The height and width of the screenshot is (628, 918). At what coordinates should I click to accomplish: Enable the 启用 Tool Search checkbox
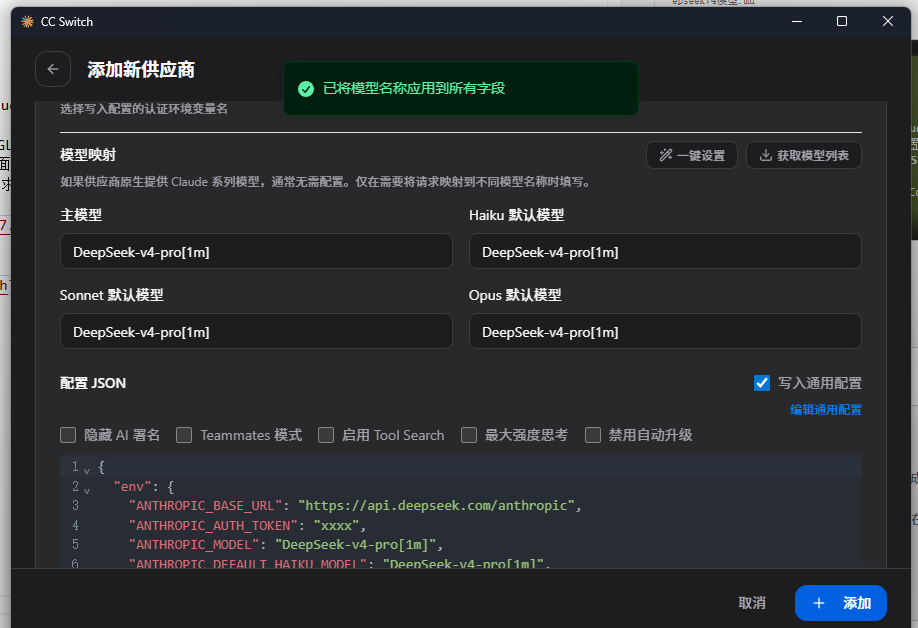pyautogui.click(x=326, y=435)
